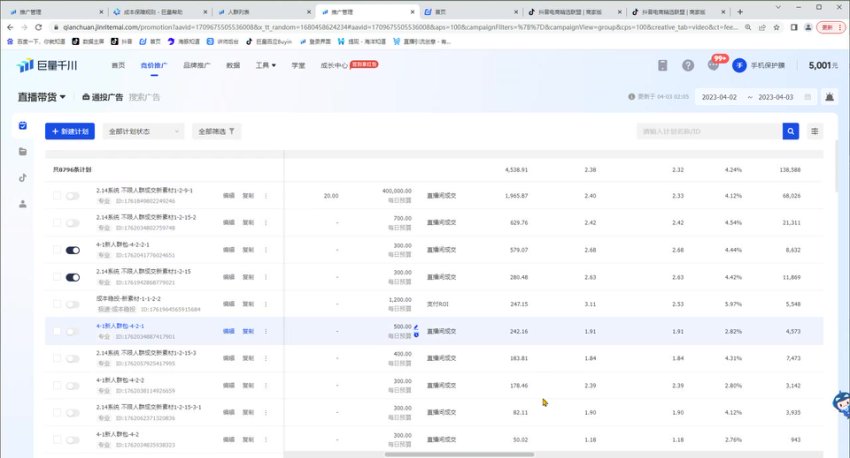Open the help question mark icon

pos(688,65)
